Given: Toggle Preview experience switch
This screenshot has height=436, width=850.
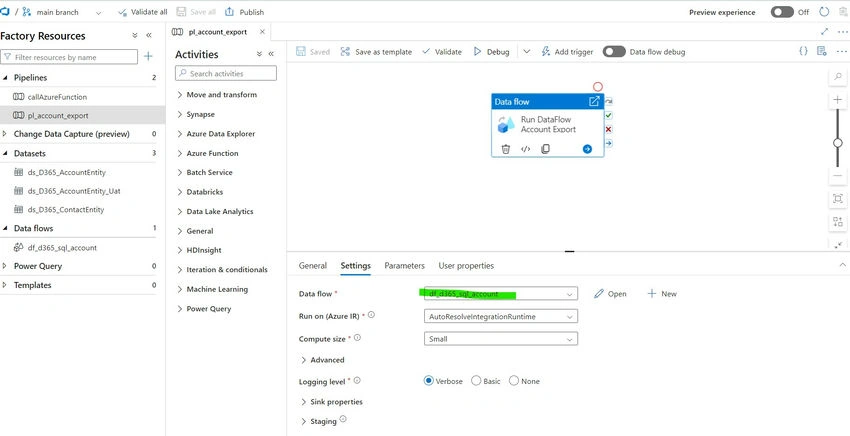Looking at the screenshot, I should click(x=782, y=12).
